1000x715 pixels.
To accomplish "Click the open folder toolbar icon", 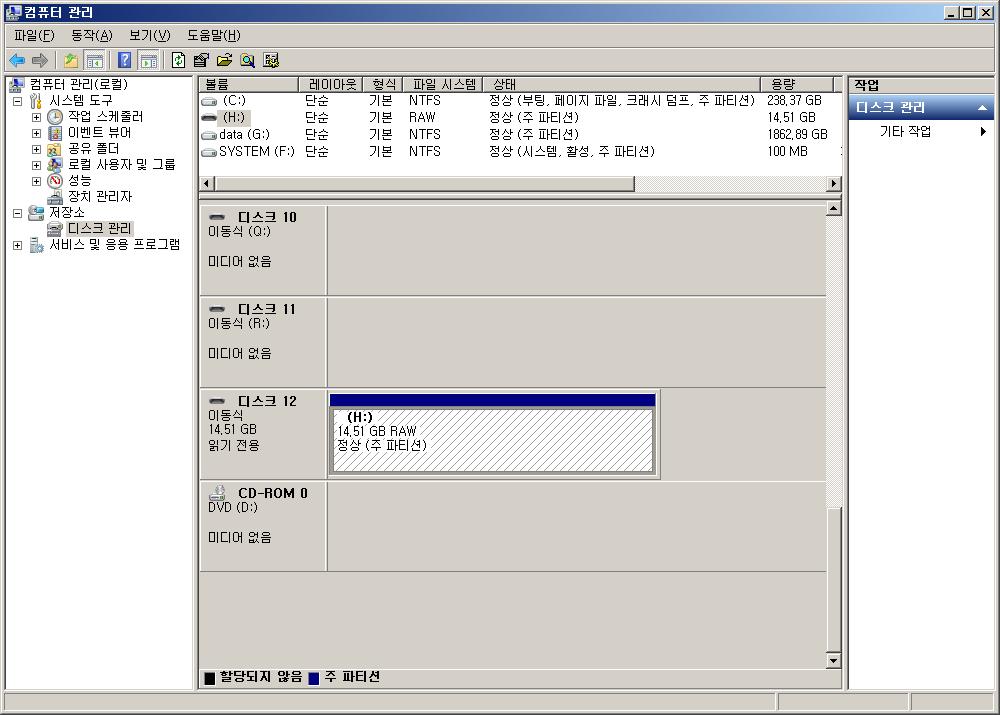I will pos(224,60).
